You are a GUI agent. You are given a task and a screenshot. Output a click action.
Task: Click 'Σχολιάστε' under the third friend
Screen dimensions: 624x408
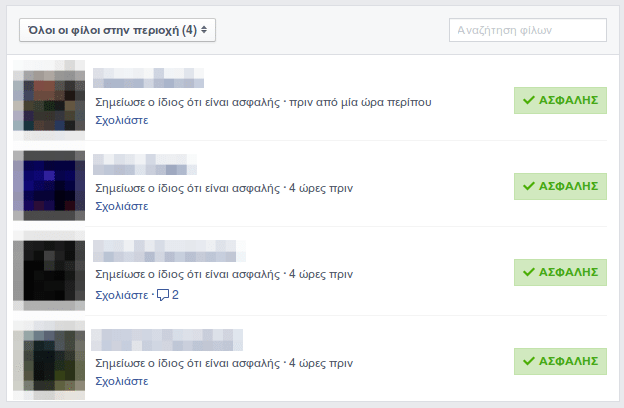tap(122, 295)
